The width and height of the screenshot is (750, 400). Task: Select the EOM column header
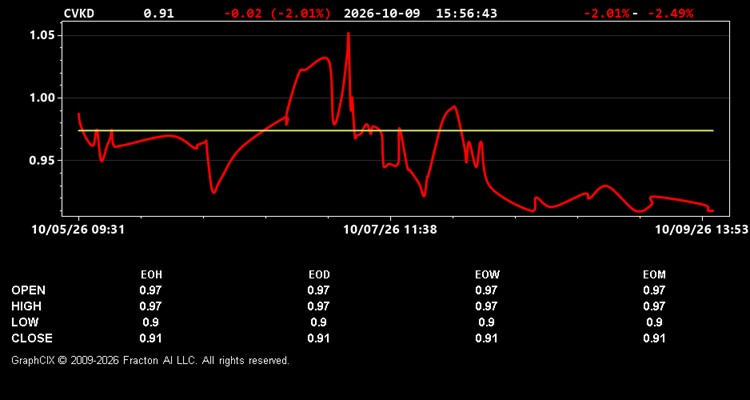[654, 275]
